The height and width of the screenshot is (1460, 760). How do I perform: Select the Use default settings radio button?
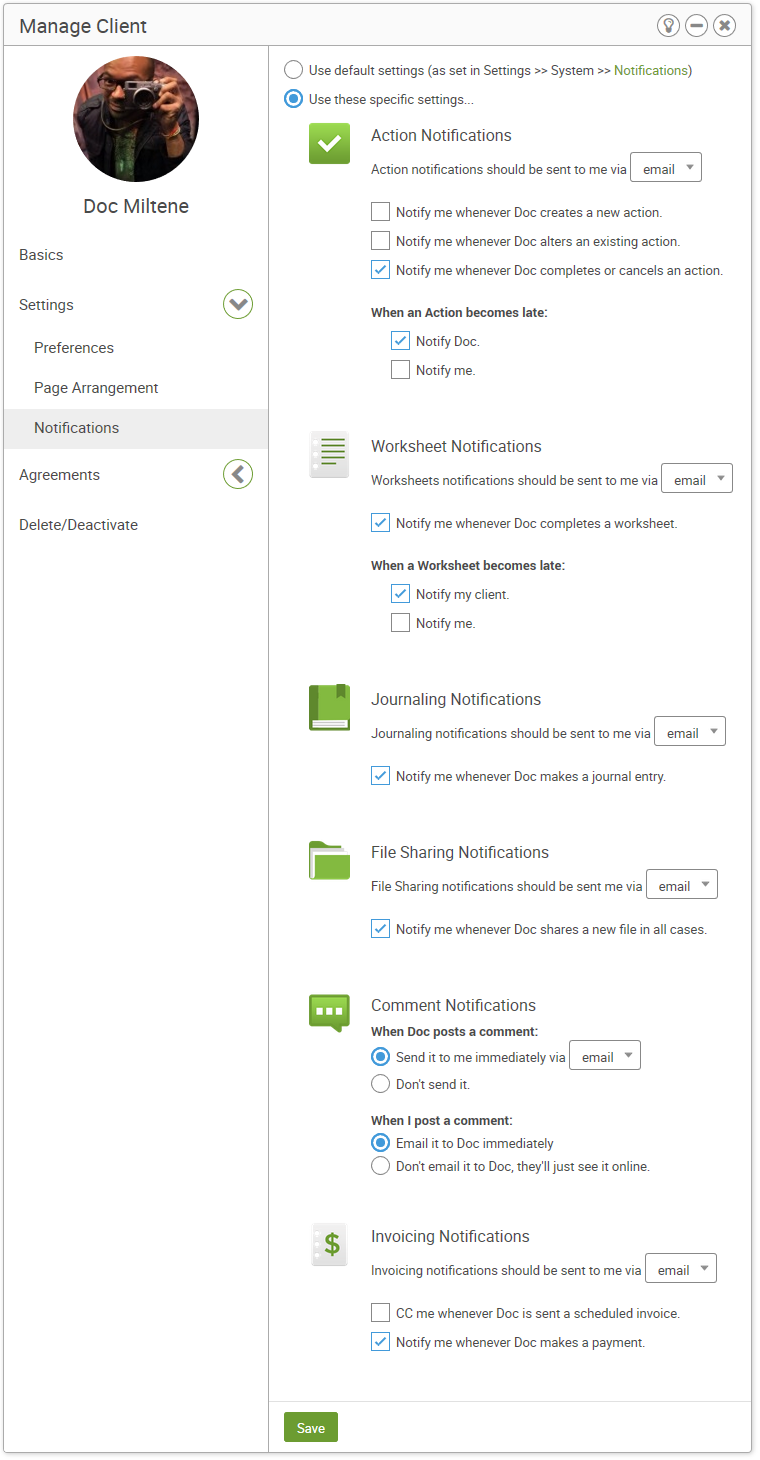click(x=294, y=70)
